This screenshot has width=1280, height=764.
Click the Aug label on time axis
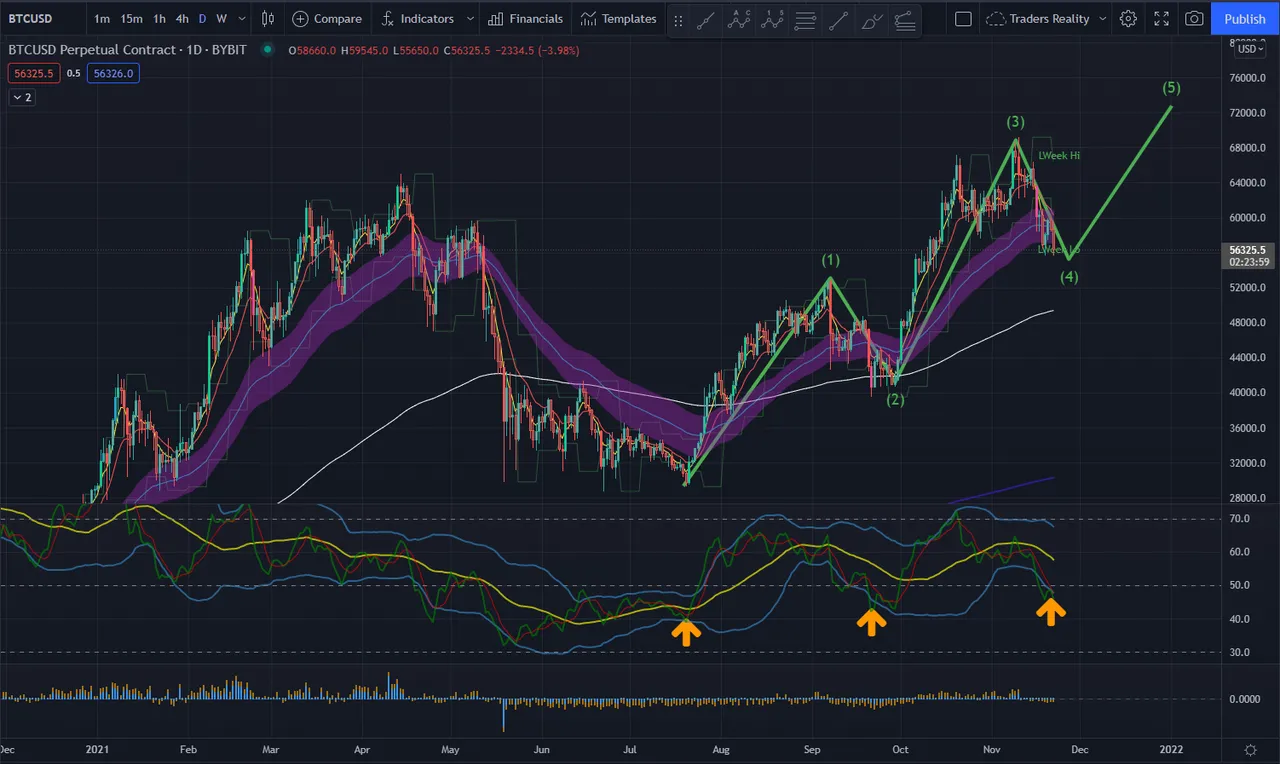click(x=719, y=749)
